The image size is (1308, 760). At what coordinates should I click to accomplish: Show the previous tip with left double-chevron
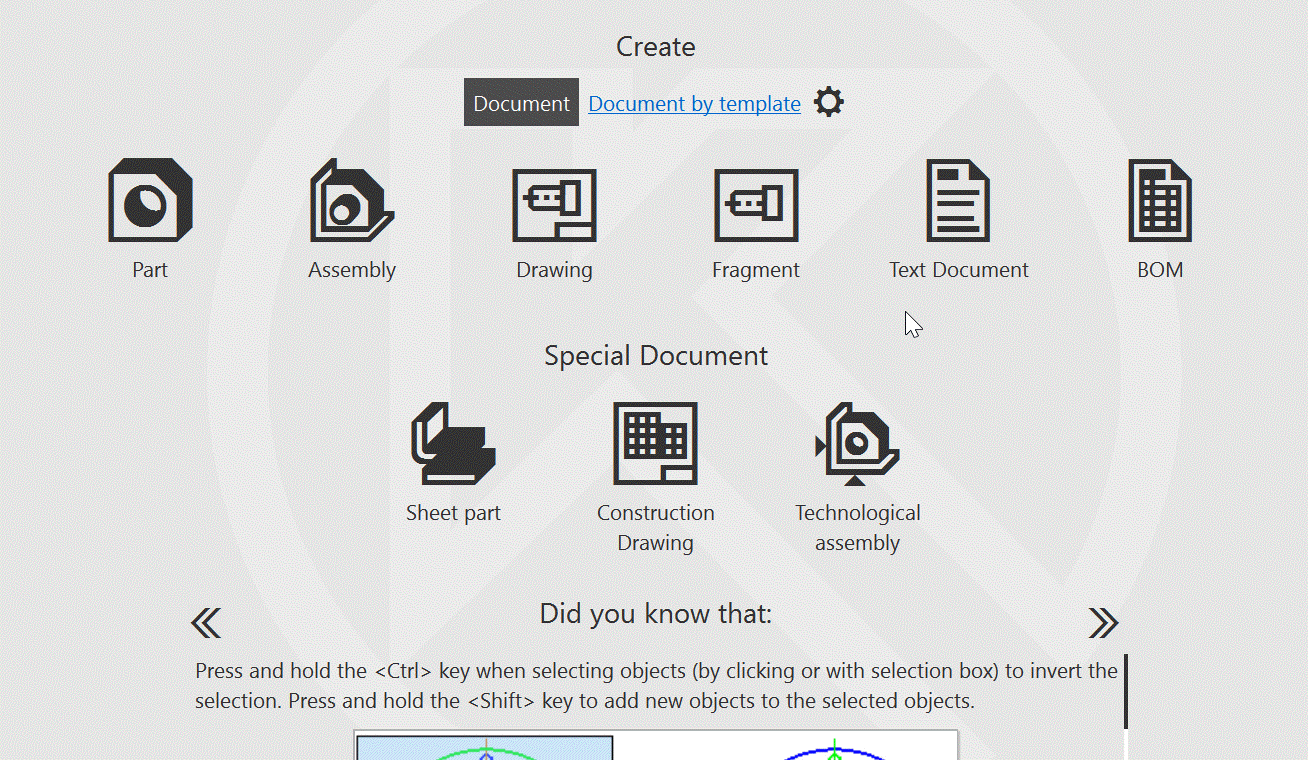tap(206, 623)
